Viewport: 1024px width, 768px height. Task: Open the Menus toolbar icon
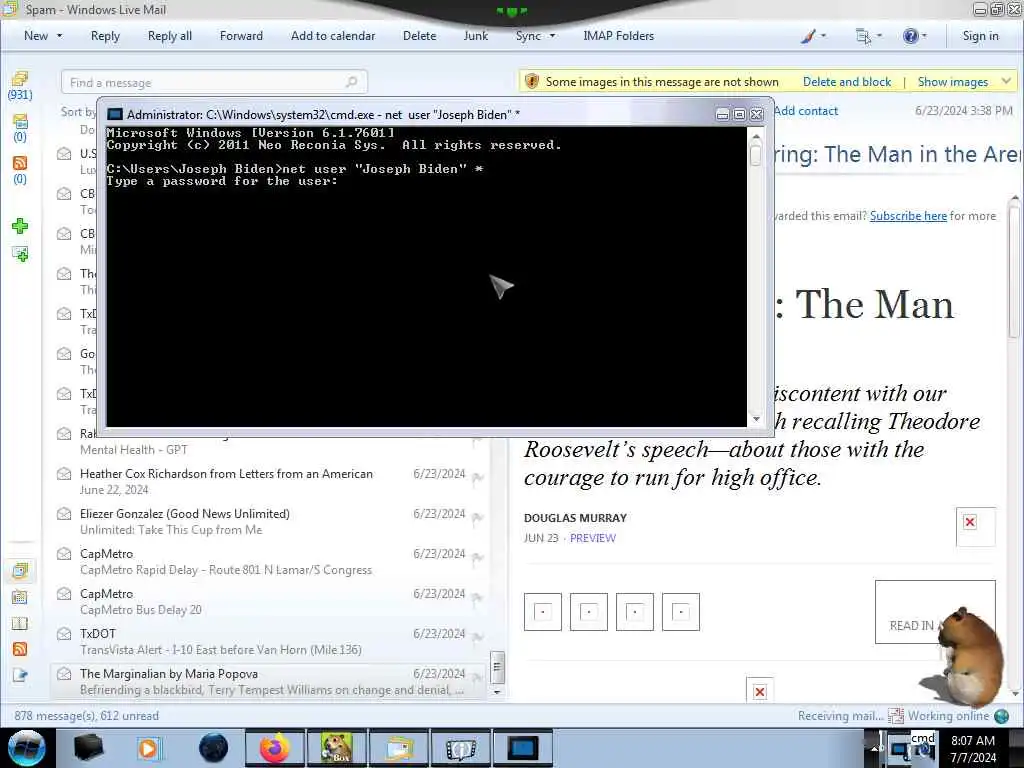pyautogui.click(x=863, y=36)
